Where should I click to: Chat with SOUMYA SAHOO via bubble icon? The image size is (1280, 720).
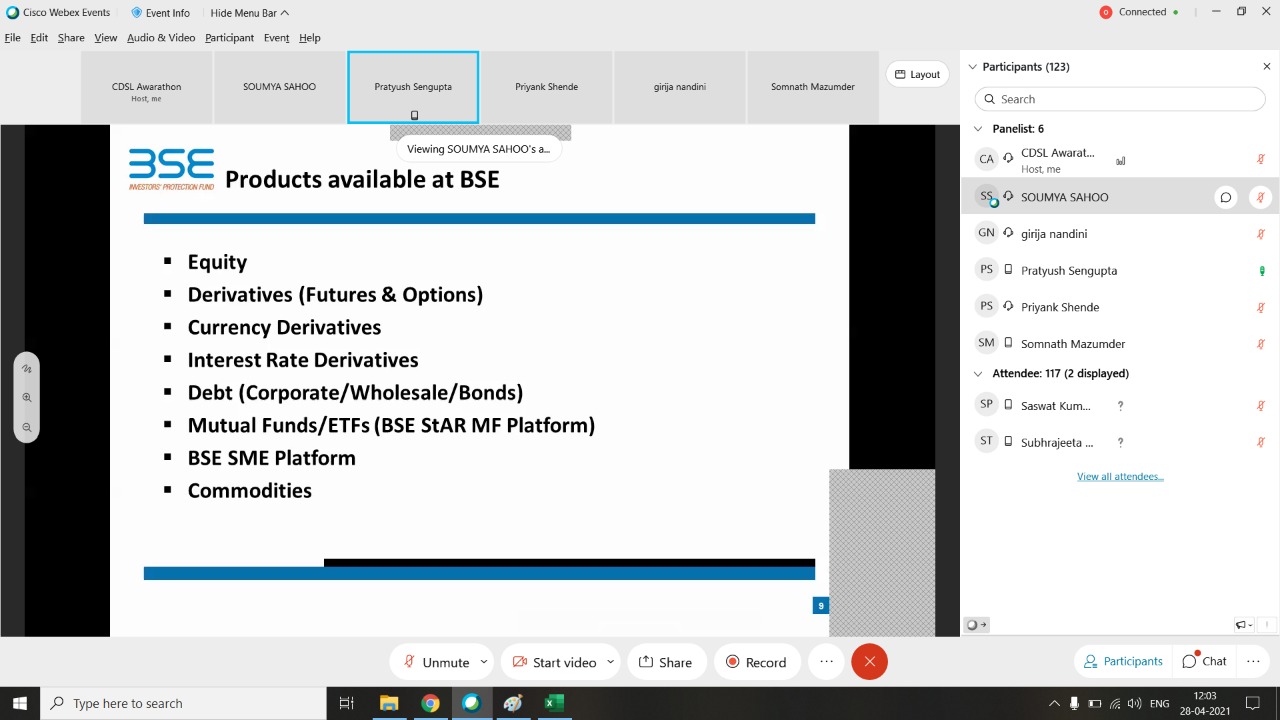(1225, 197)
